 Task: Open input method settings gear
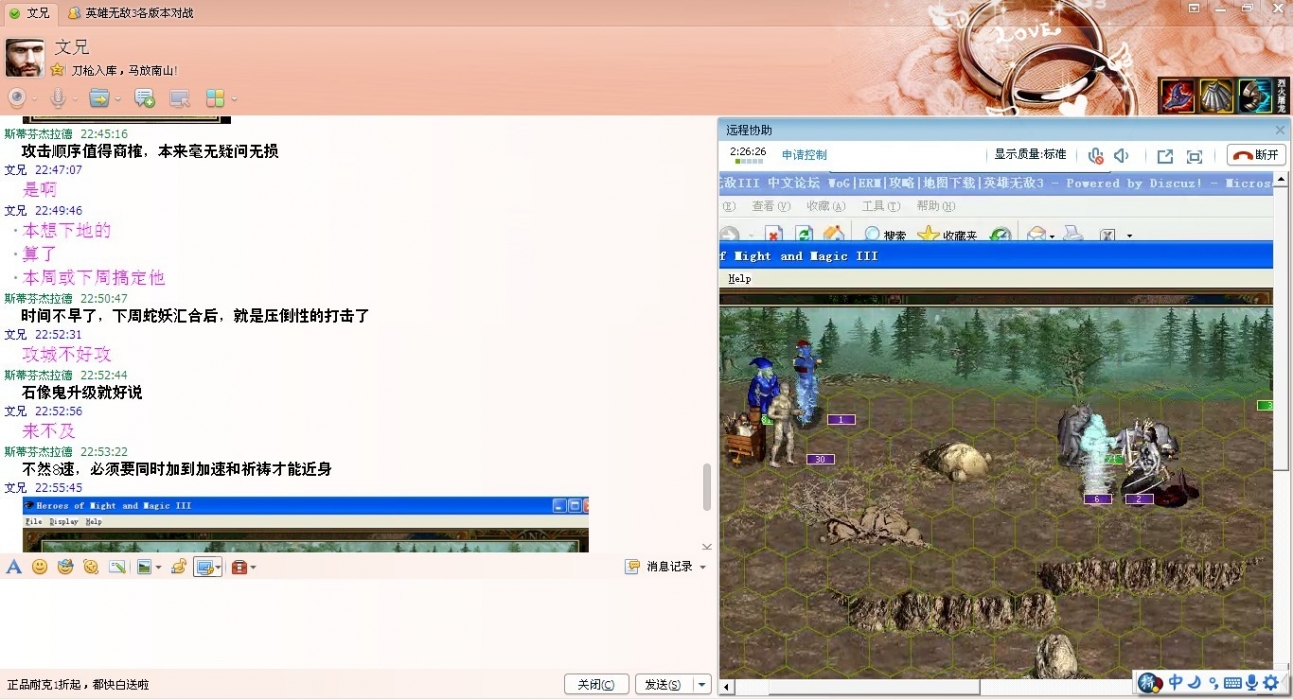(x=1271, y=683)
